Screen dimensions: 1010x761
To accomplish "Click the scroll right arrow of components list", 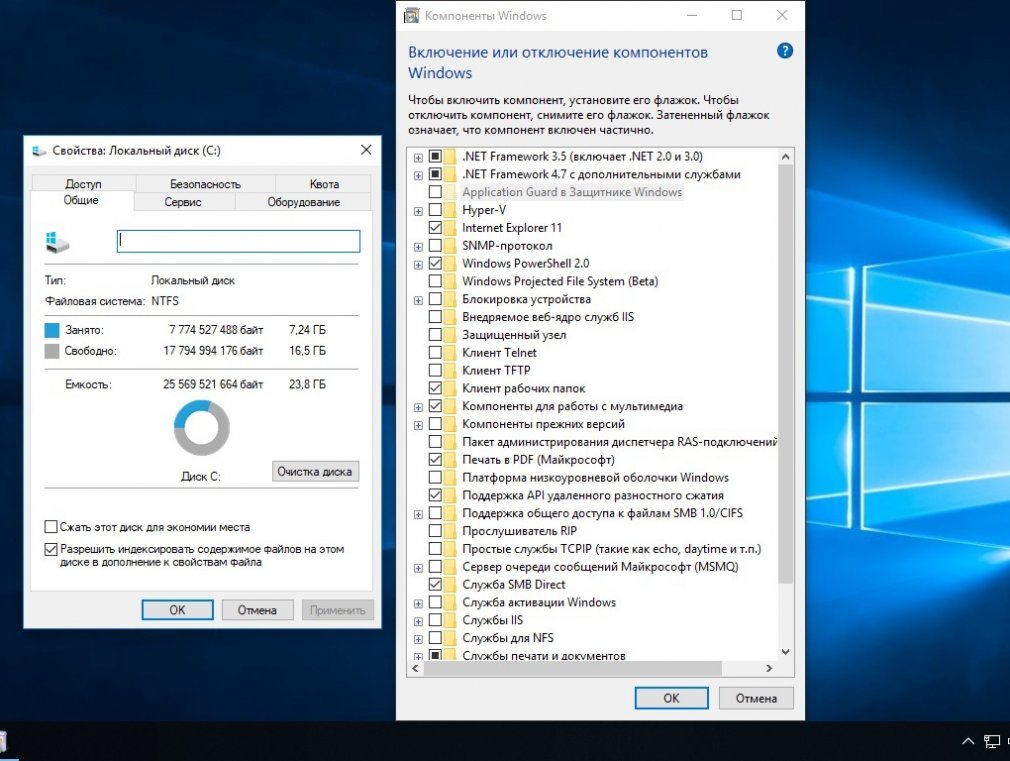I will coord(769,668).
